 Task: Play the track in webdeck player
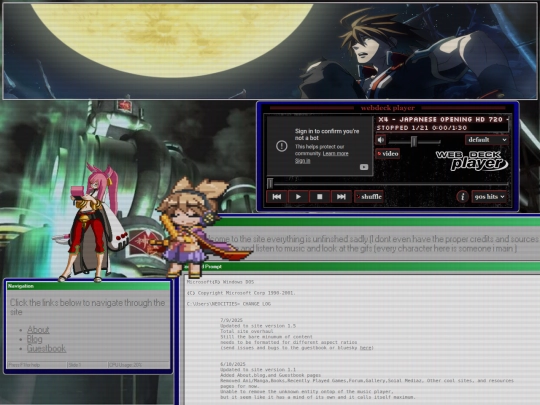(298, 197)
